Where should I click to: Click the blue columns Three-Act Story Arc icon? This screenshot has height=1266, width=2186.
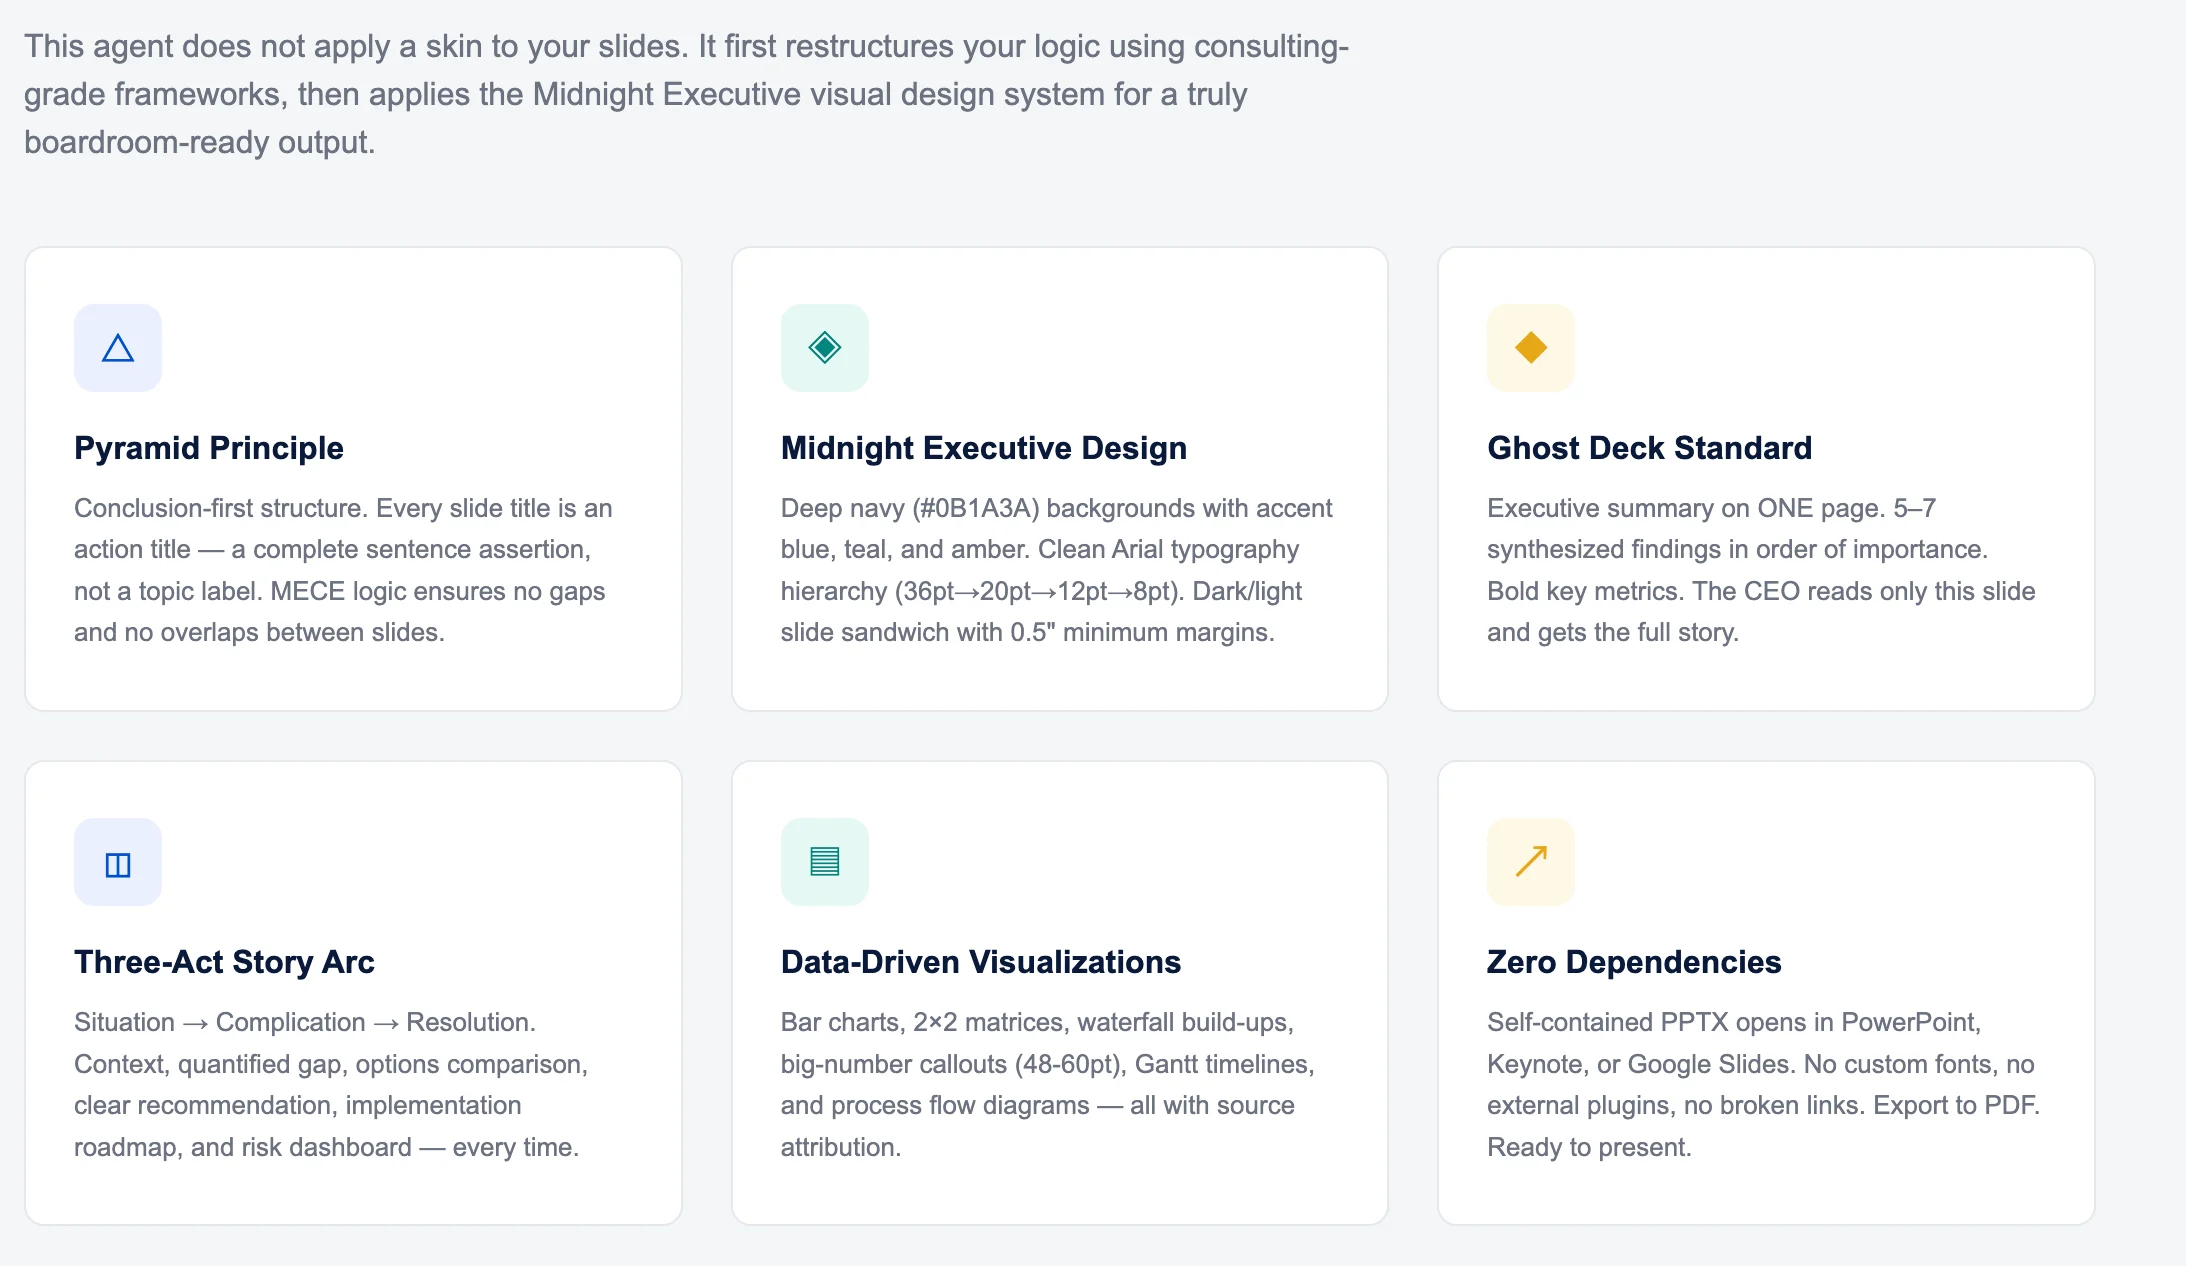click(x=118, y=862)
